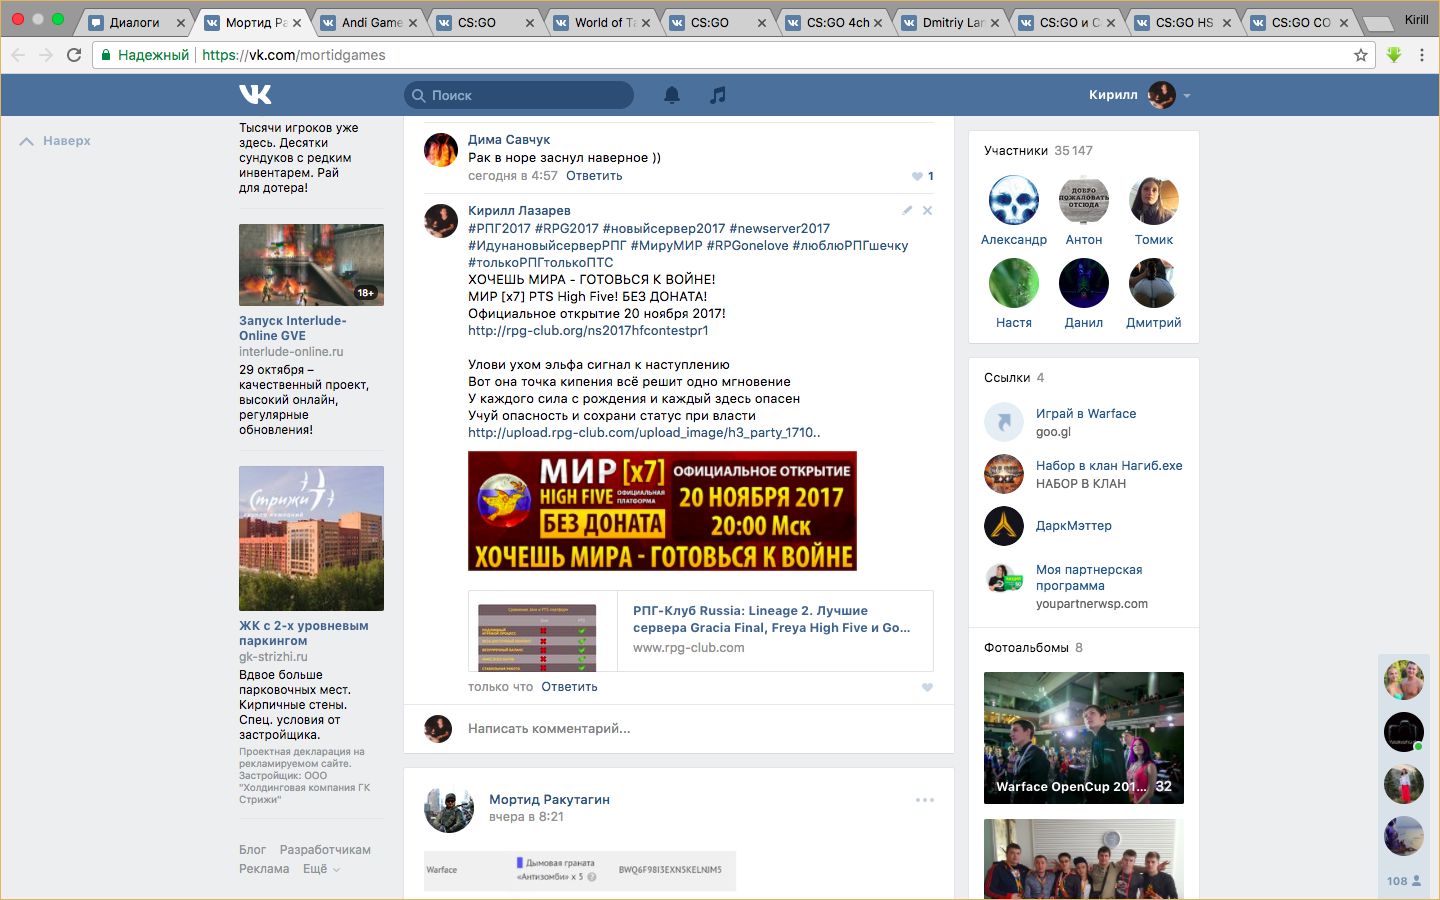Delete Кирилл Лазарев's comment
1440x900 pixels.
click(x=927, y=210)
